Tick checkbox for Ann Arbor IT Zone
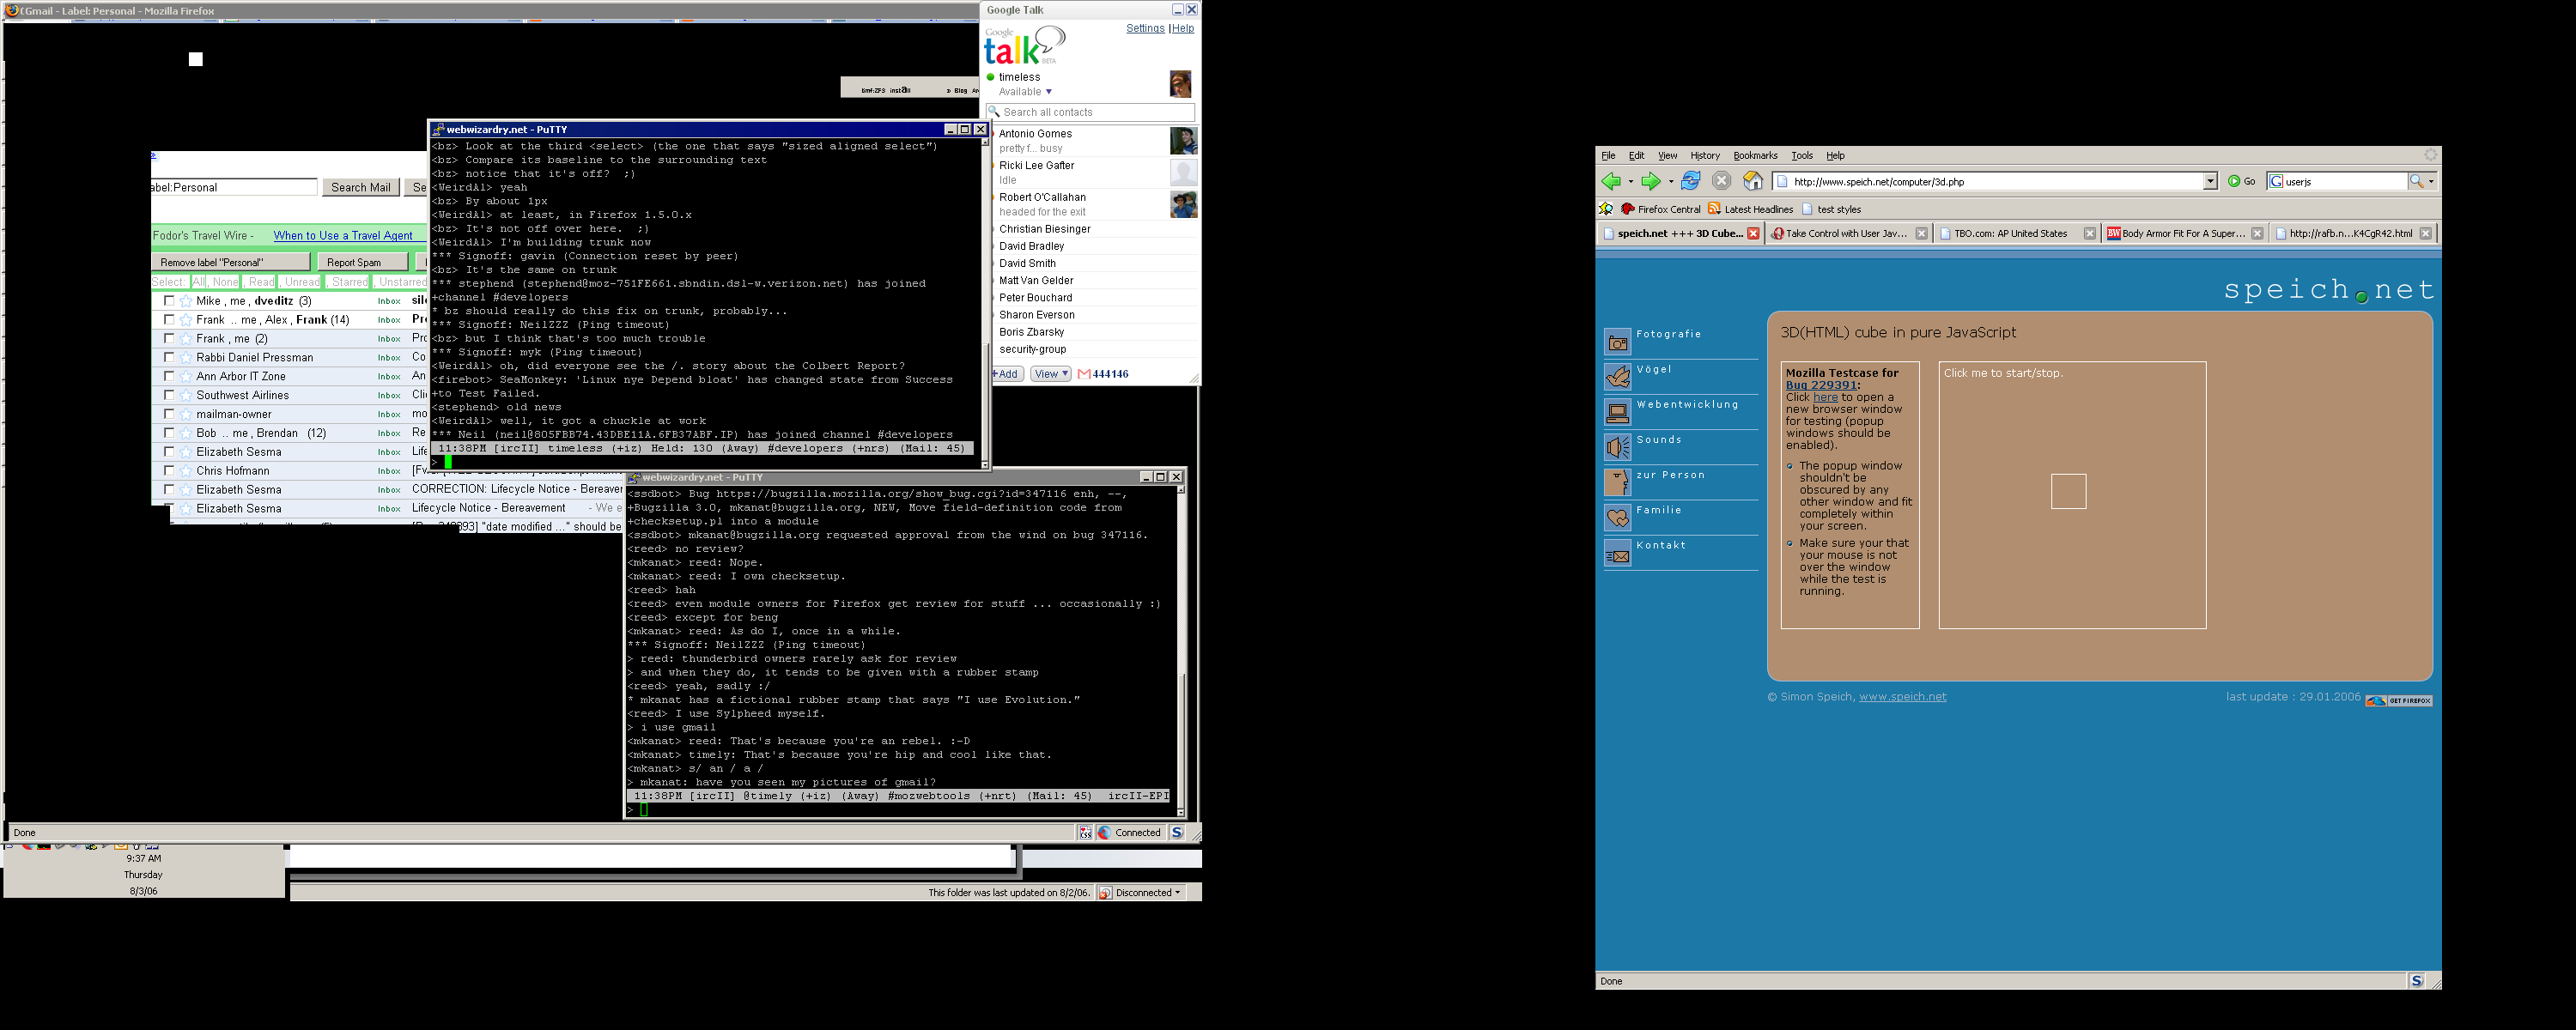The image size is (2576, 1030). (x=169, y=377)
